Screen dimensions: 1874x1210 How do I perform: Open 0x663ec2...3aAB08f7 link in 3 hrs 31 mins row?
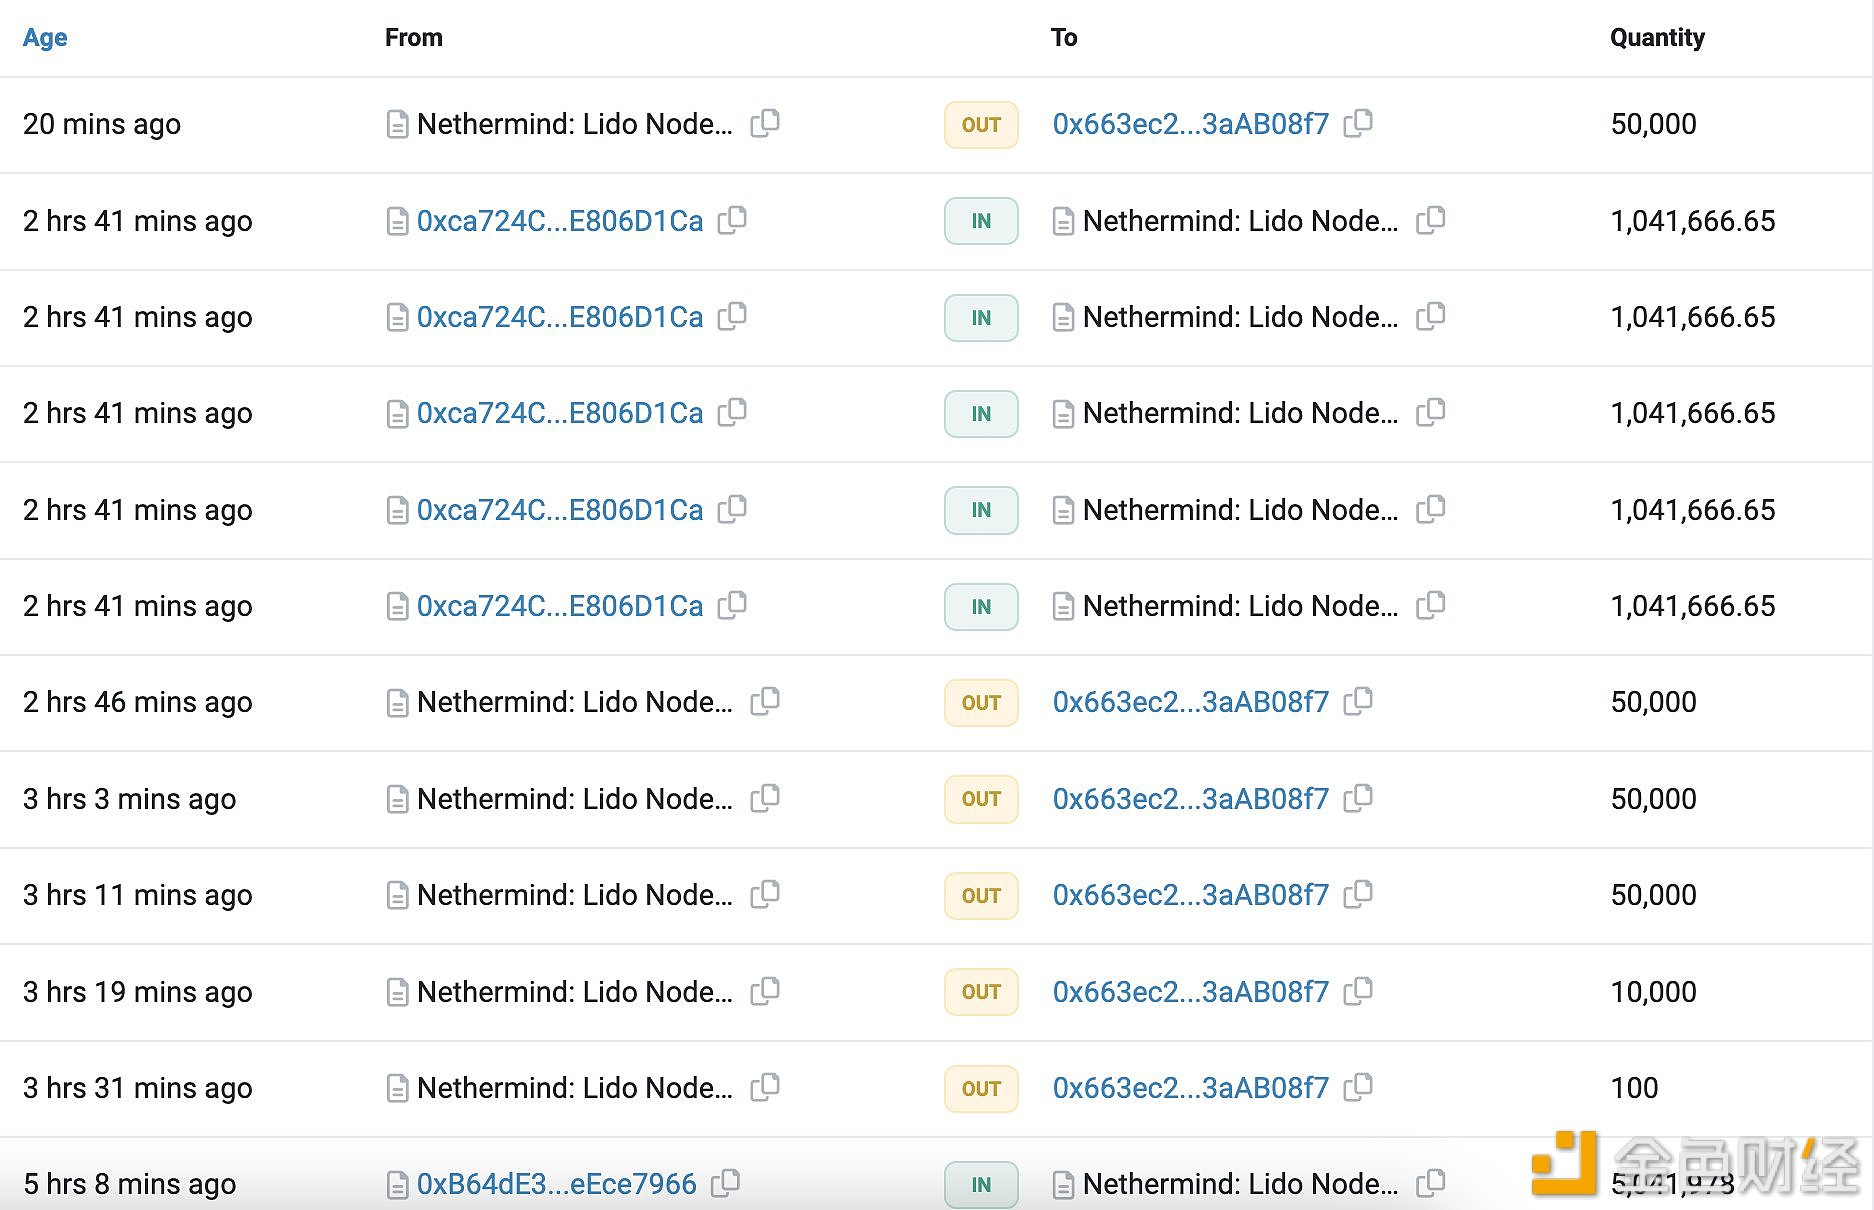(x=1190, y=1088)
